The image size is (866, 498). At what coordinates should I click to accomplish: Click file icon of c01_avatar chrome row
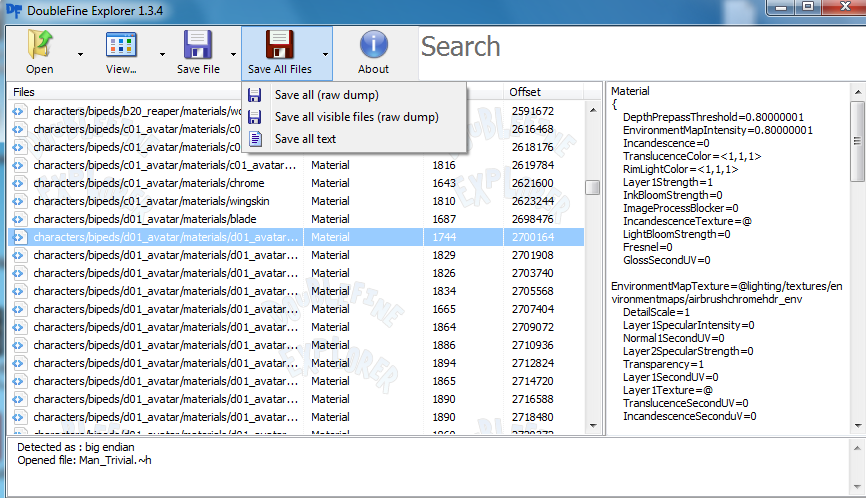click(19, 183)
